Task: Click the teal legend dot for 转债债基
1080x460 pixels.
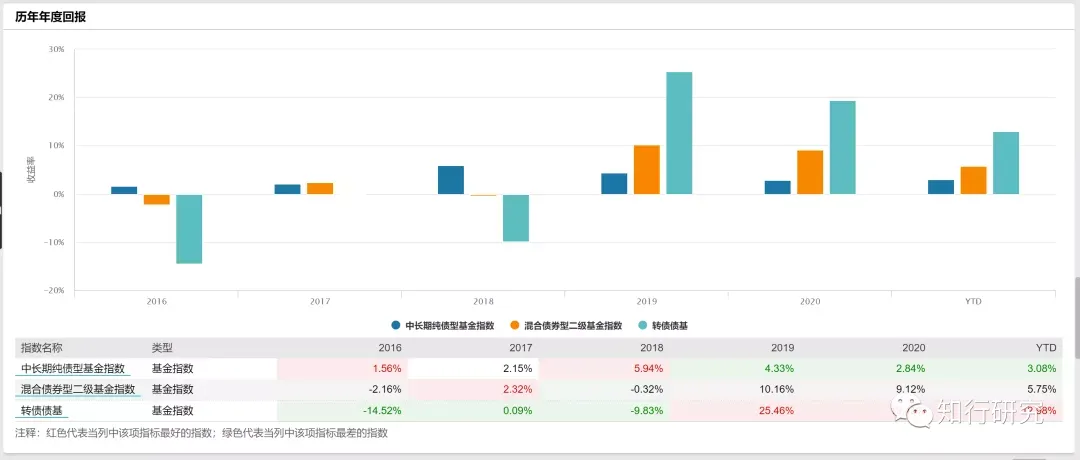Action: click(x=643, y=326)
